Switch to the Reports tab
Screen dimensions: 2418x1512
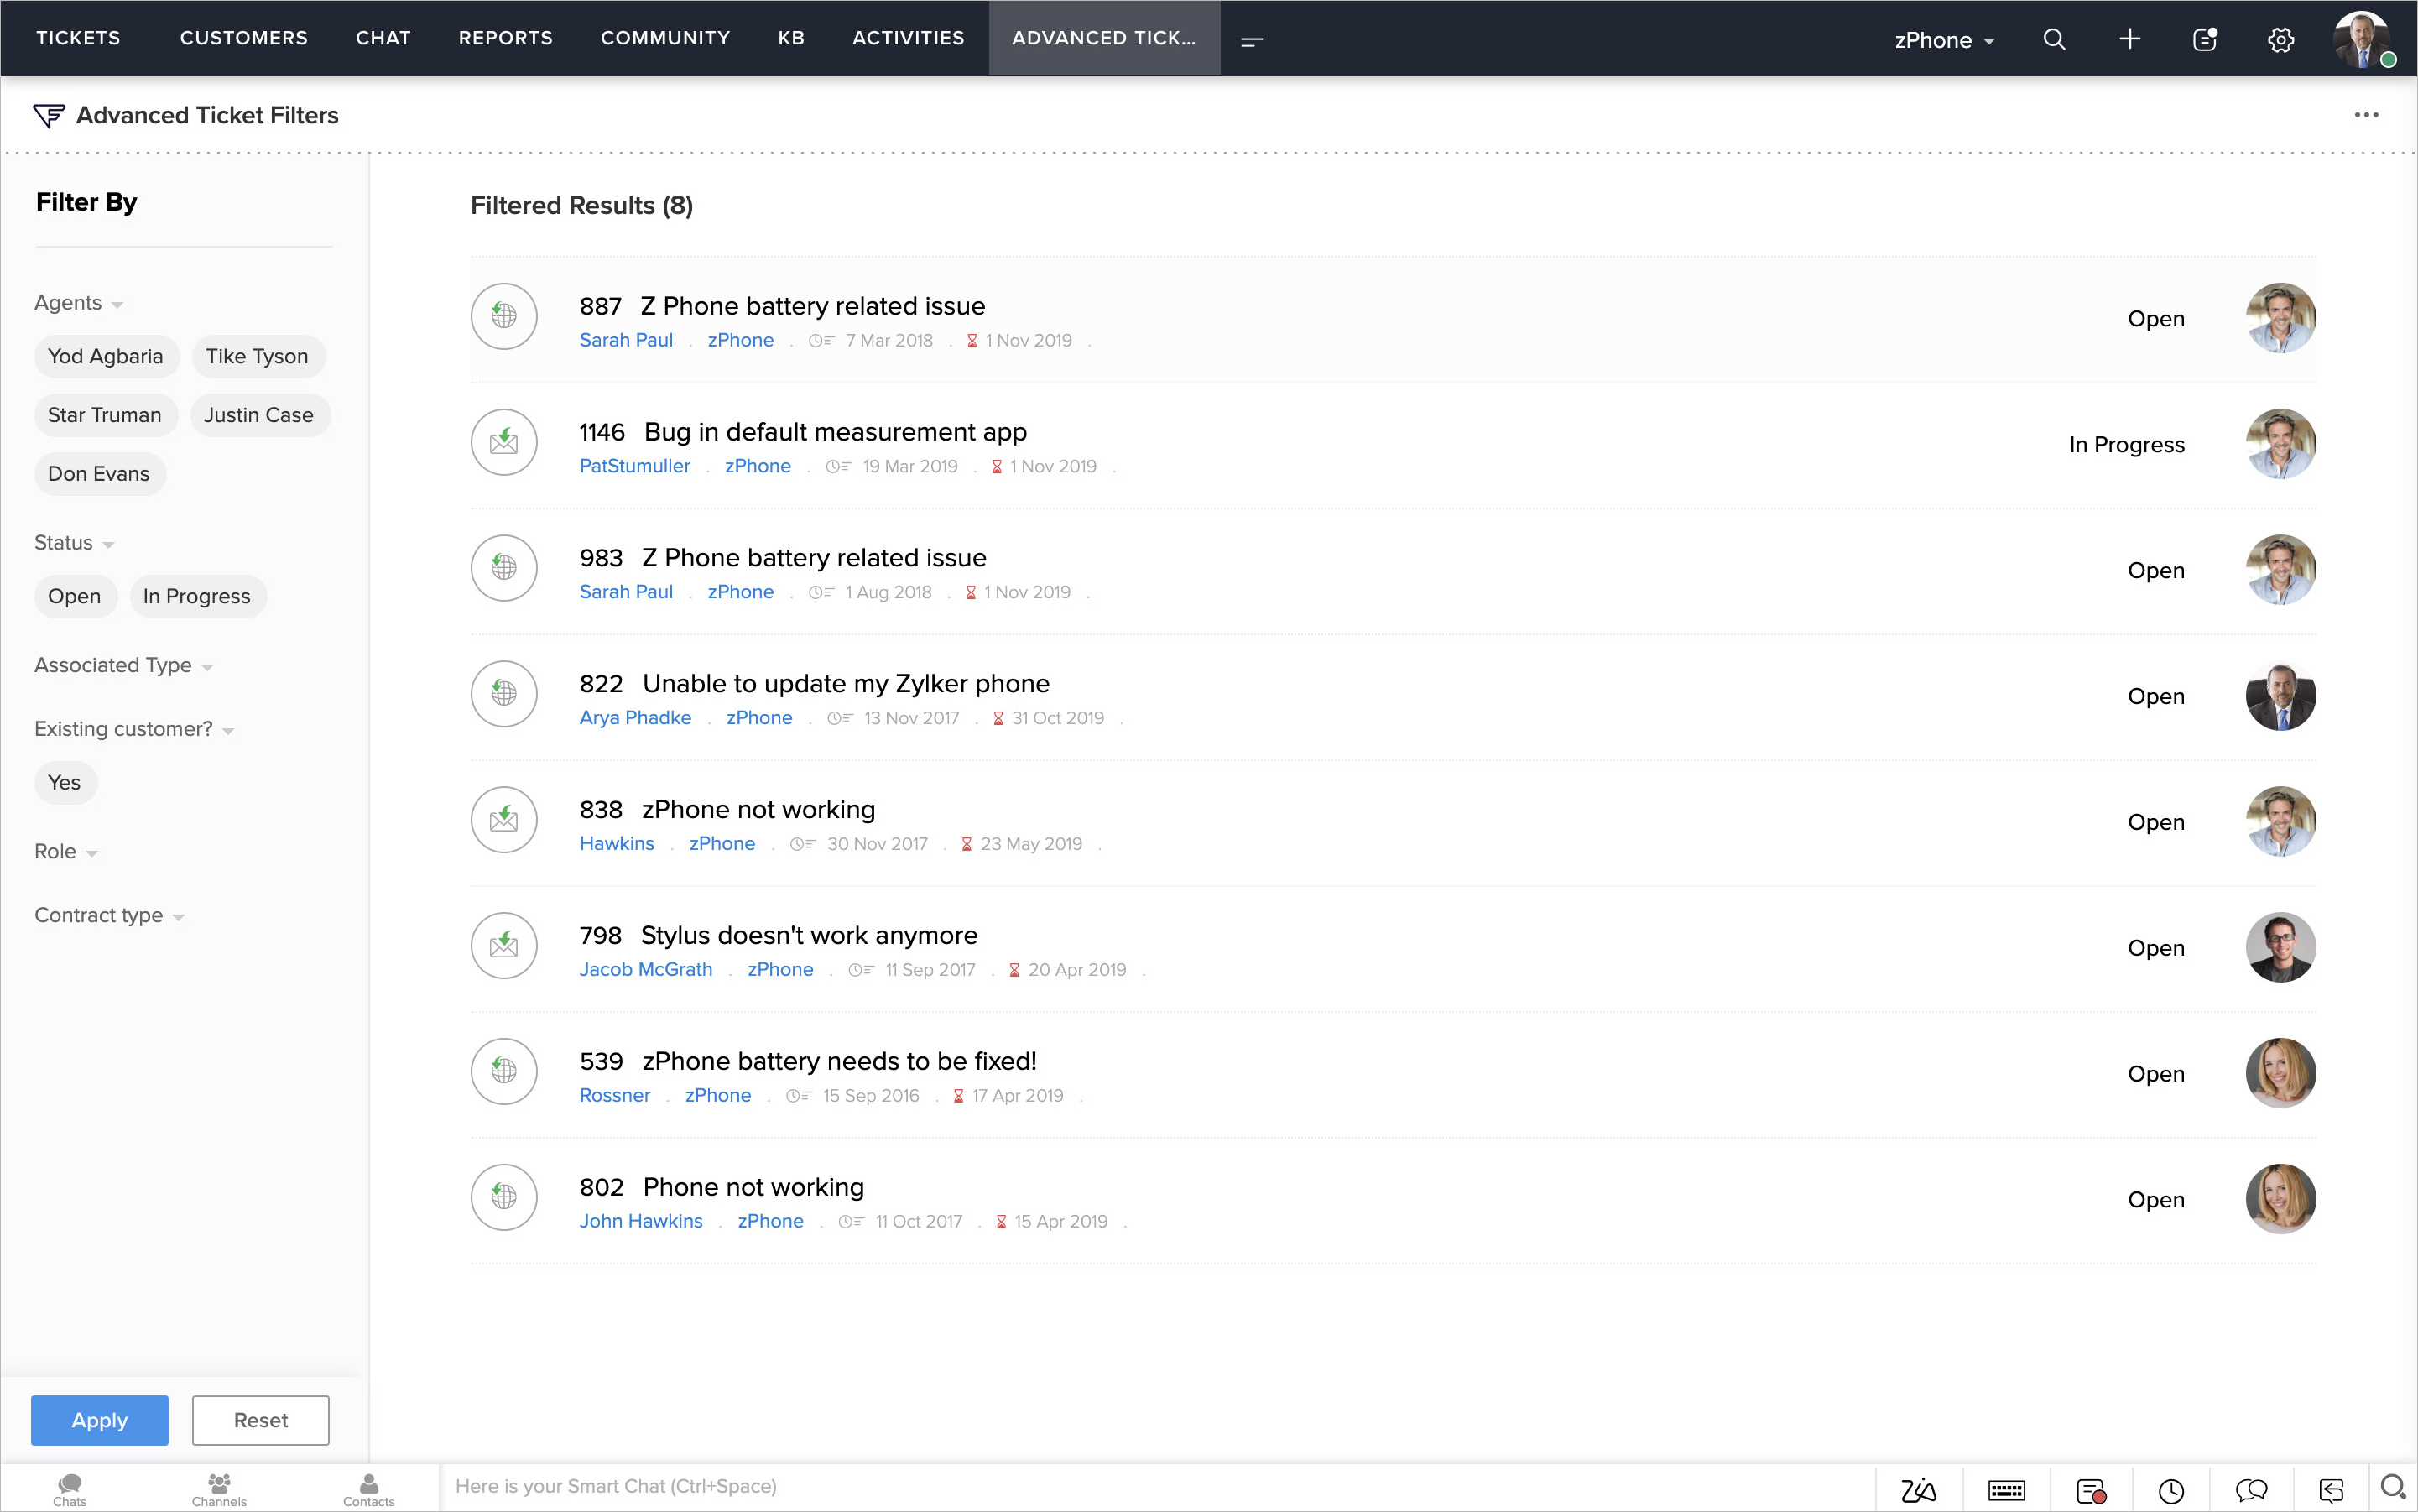click(x=505, y=38)
